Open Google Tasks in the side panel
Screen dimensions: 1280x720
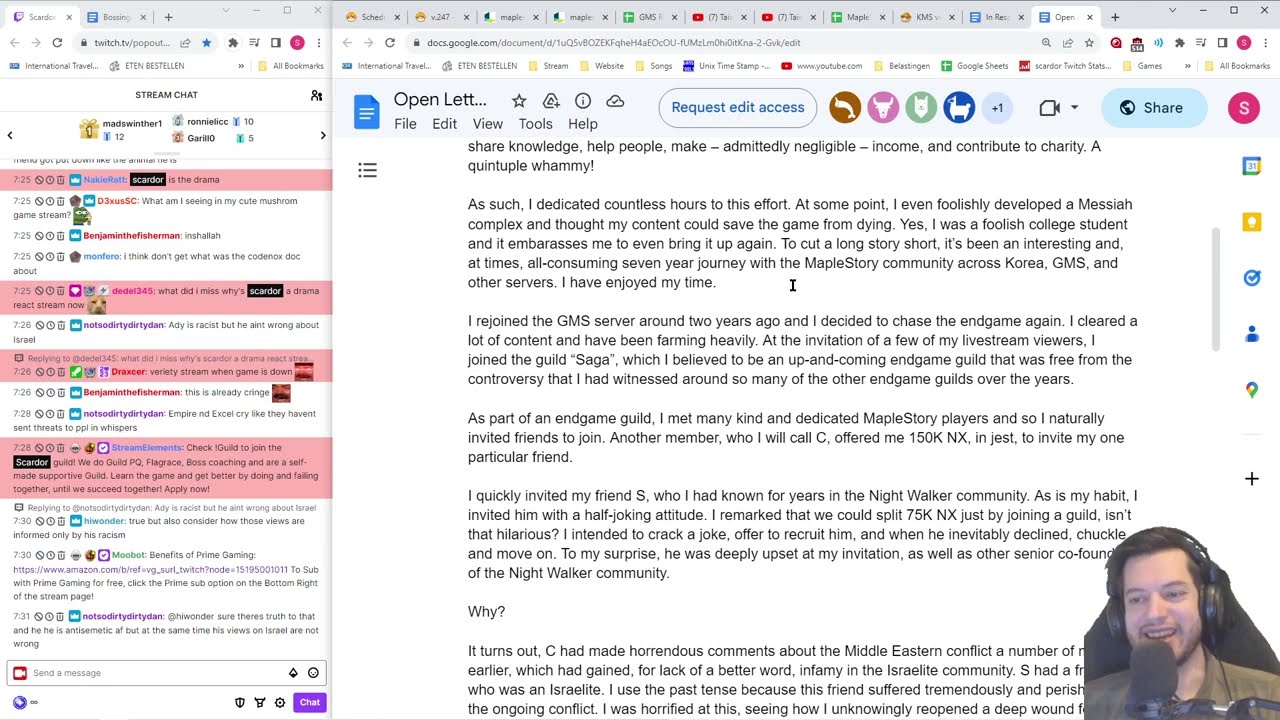click(x=1251, y=278)
